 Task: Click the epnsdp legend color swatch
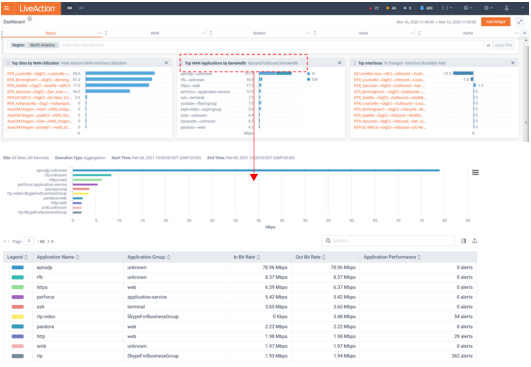pyautogui.click(x=18, y=267)
